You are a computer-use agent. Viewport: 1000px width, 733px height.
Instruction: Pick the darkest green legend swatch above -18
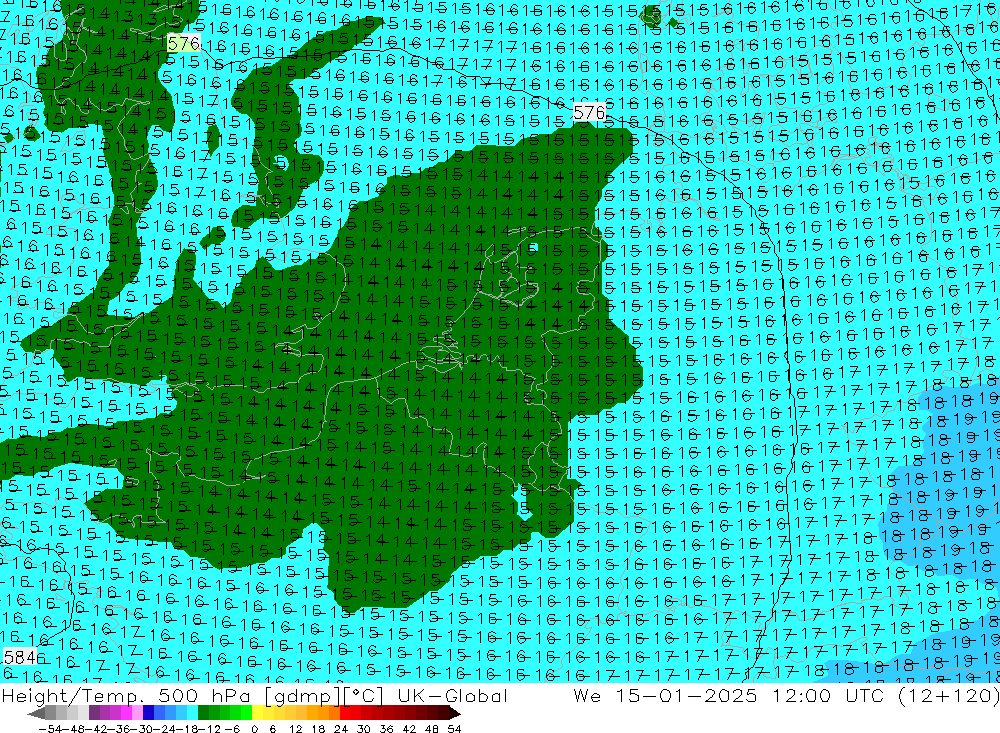(x=203, y=713)
